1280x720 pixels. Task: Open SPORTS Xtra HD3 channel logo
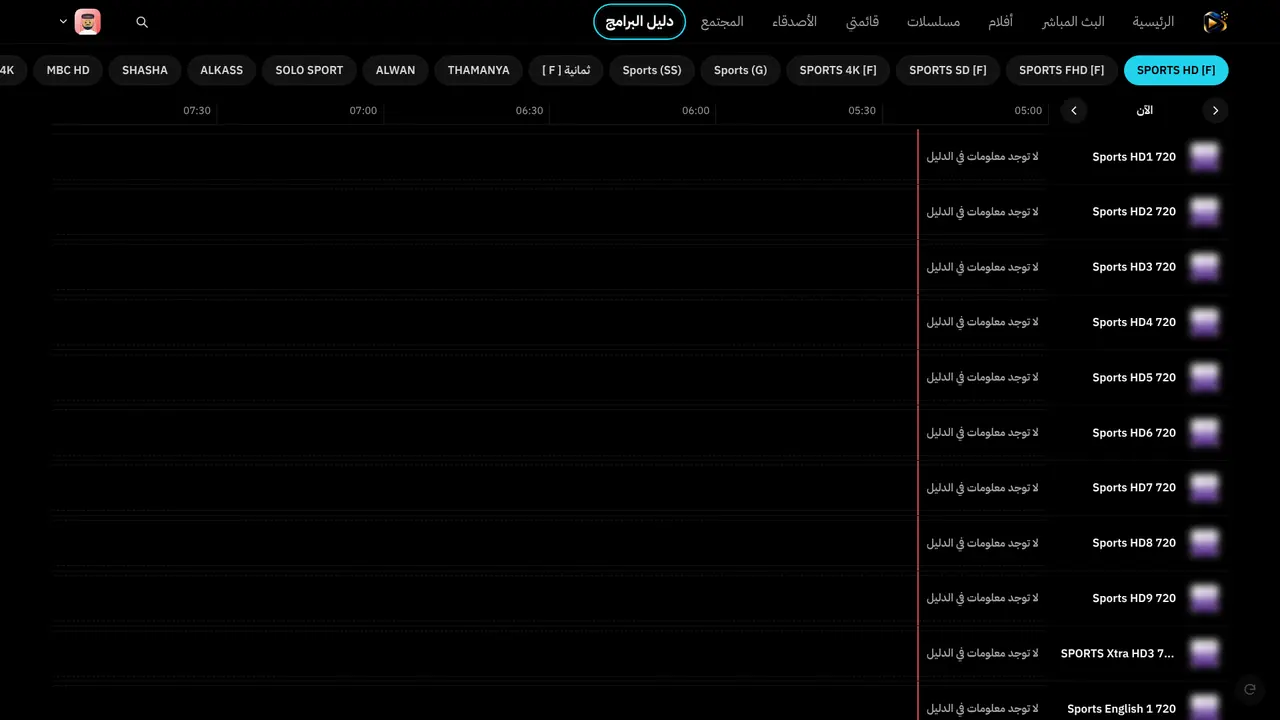tap(1204, 653)
